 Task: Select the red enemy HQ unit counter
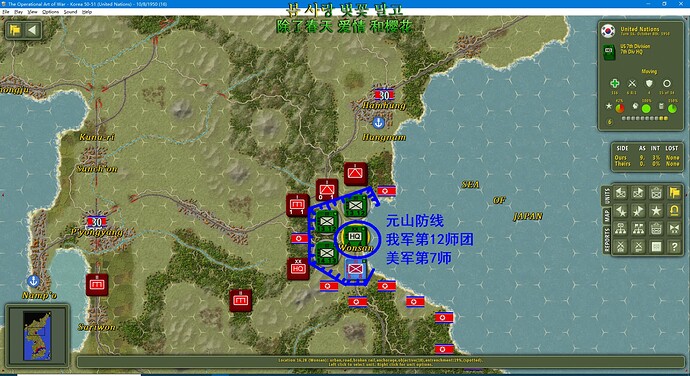[298, 268]
